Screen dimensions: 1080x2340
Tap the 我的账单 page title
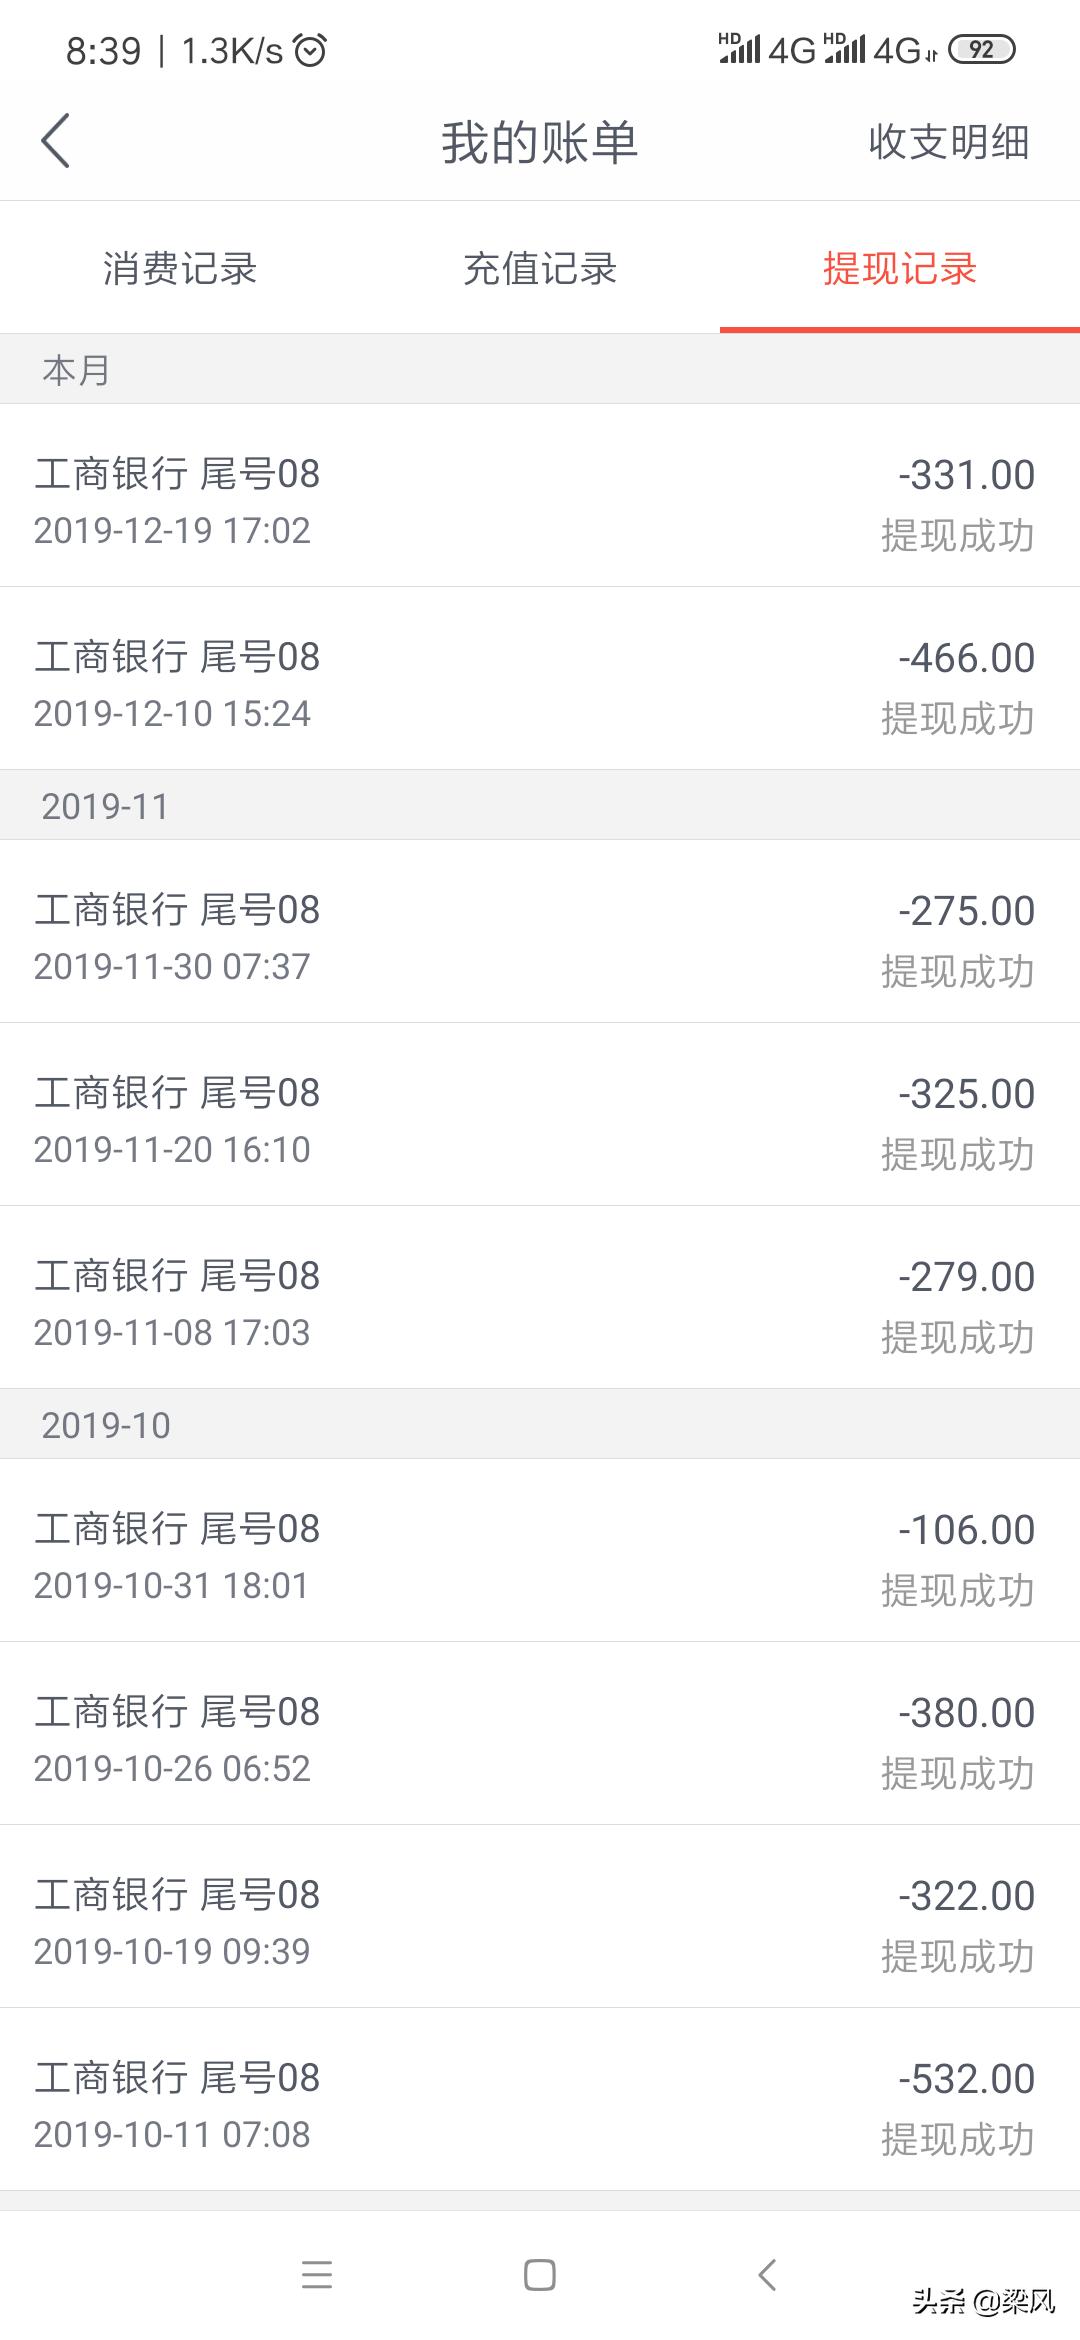point(540,141)
